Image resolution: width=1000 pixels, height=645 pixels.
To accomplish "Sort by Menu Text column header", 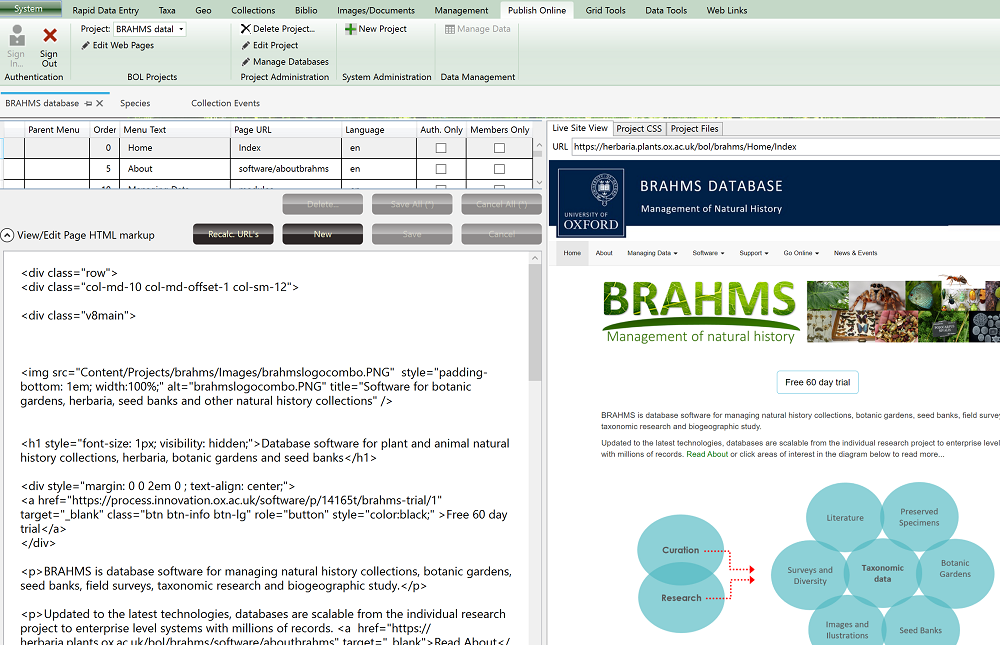I will [x=175, y=130].
